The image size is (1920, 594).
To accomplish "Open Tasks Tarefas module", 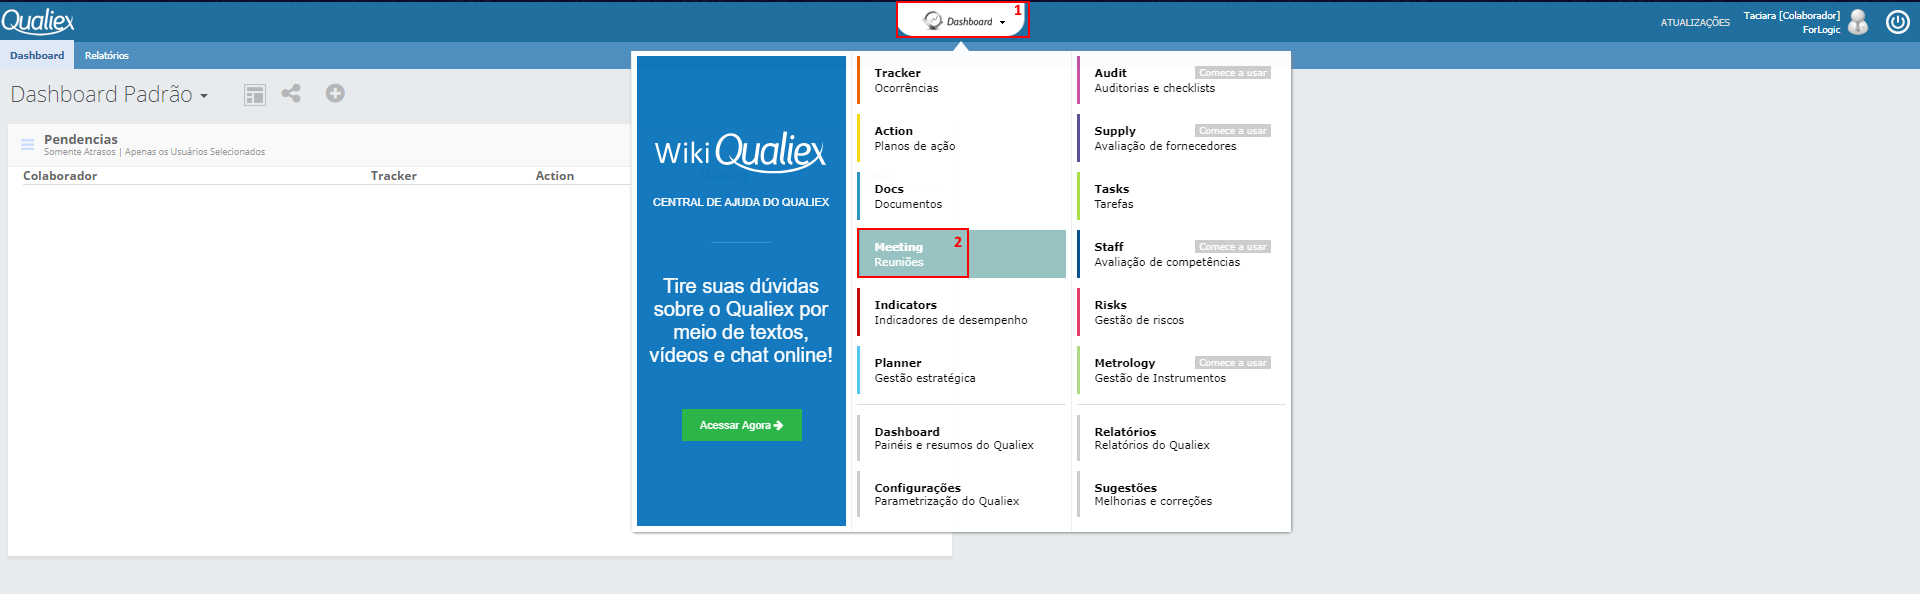I will coord(1181,196).
